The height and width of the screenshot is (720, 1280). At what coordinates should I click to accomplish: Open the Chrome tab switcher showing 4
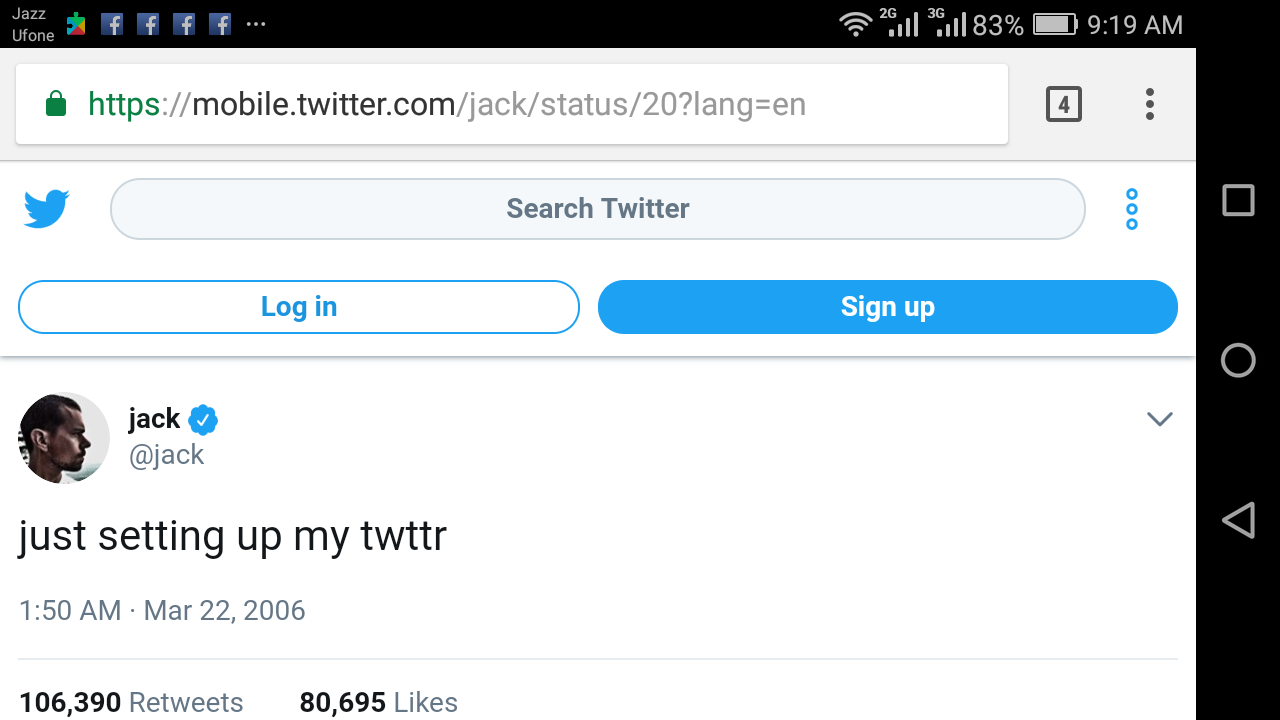click(1063, 104)
